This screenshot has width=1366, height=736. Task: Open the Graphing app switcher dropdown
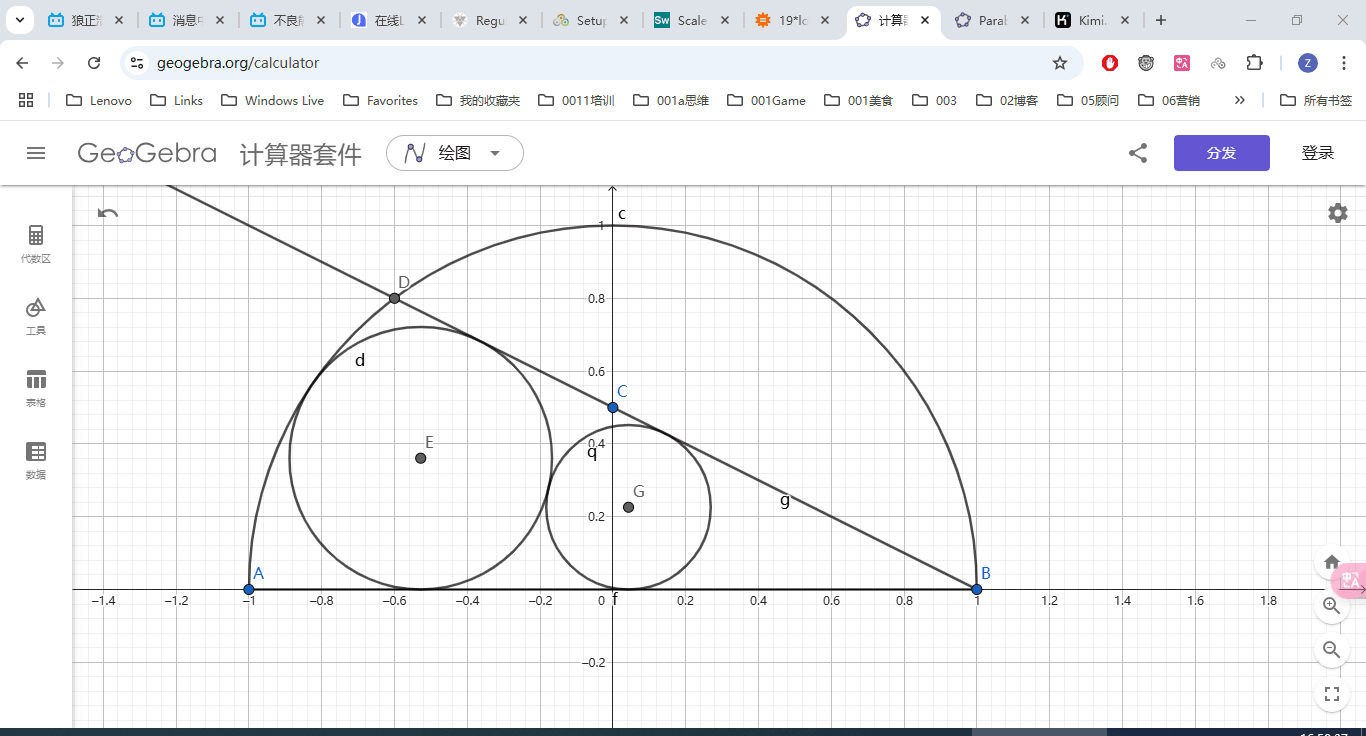(x=455, y=153)
